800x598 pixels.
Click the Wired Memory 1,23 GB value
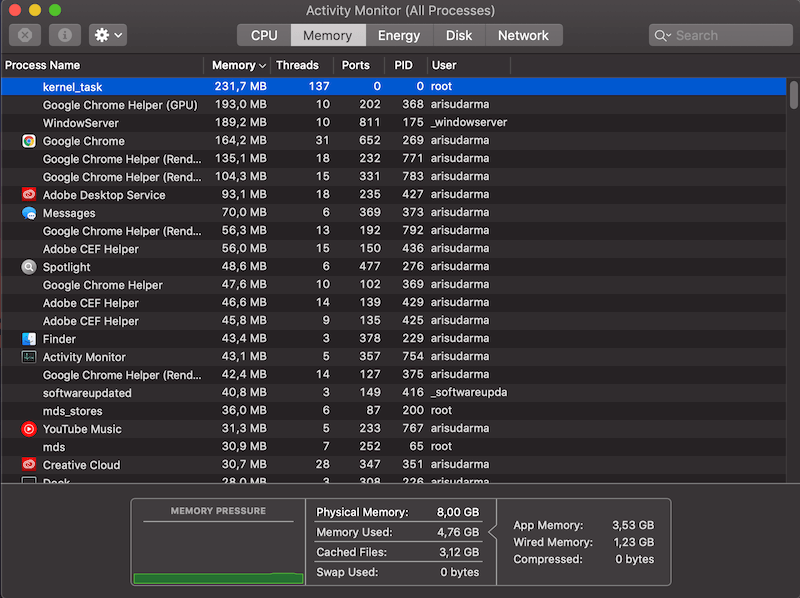pyautogui.click(x=633, y=542)
